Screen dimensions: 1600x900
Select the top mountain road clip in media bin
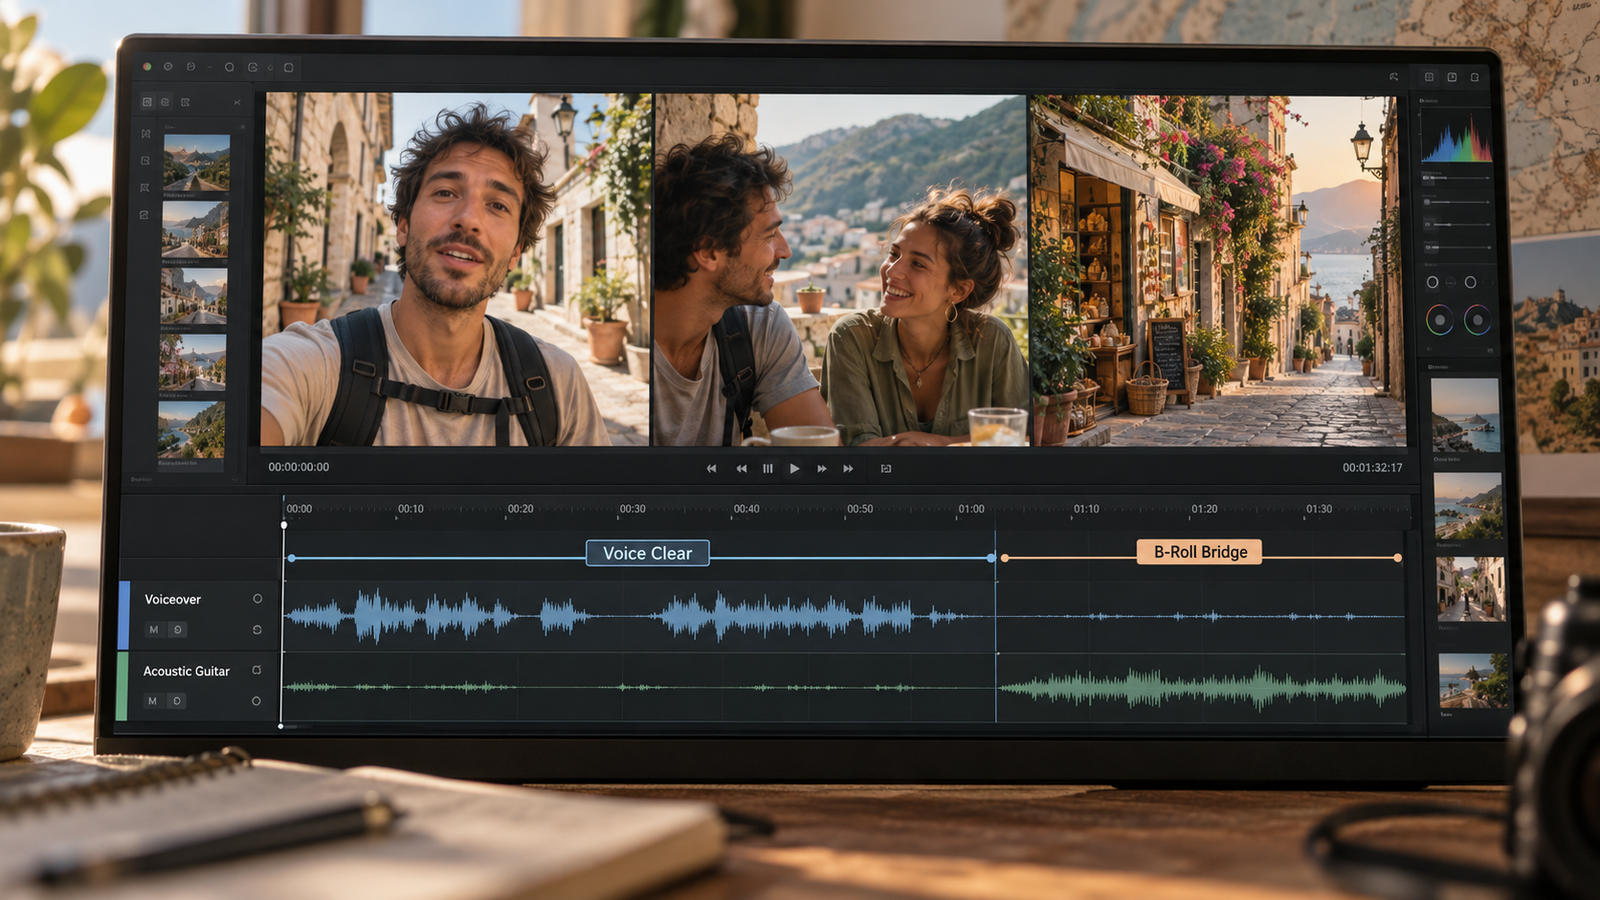pyautogui.click(x=197, y=163)
